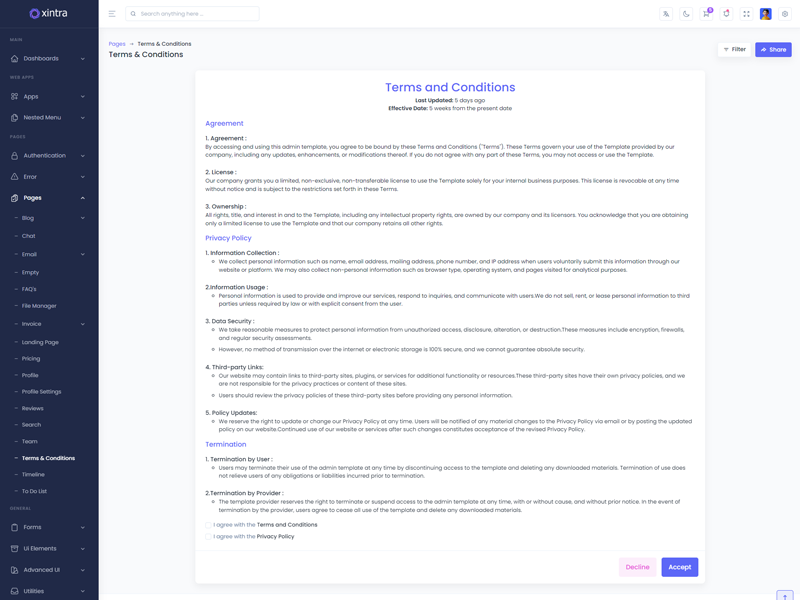Open the FAQ's page in sidebar
This screenshot has height=600, width=800.
tap(29, 289)
